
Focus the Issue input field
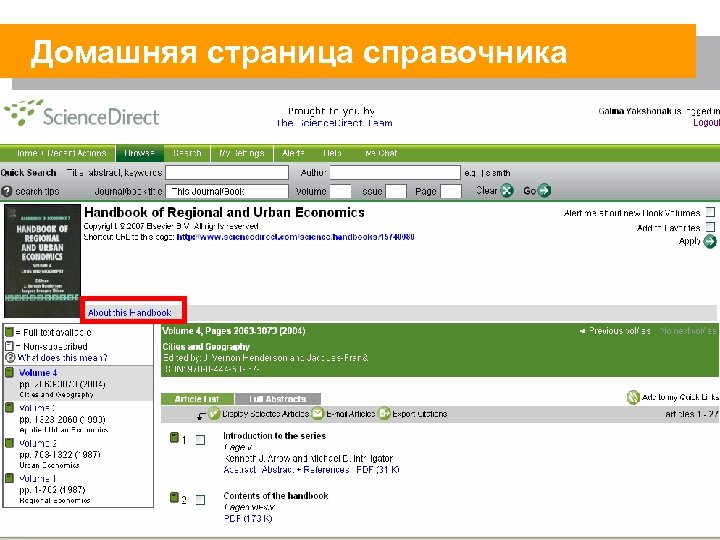tap(396, 191)
